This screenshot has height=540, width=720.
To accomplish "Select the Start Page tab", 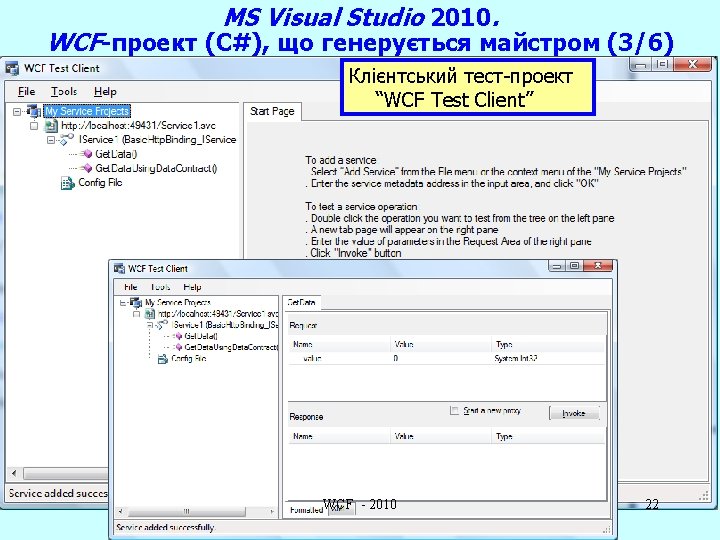I will click(x=272, y=112).
